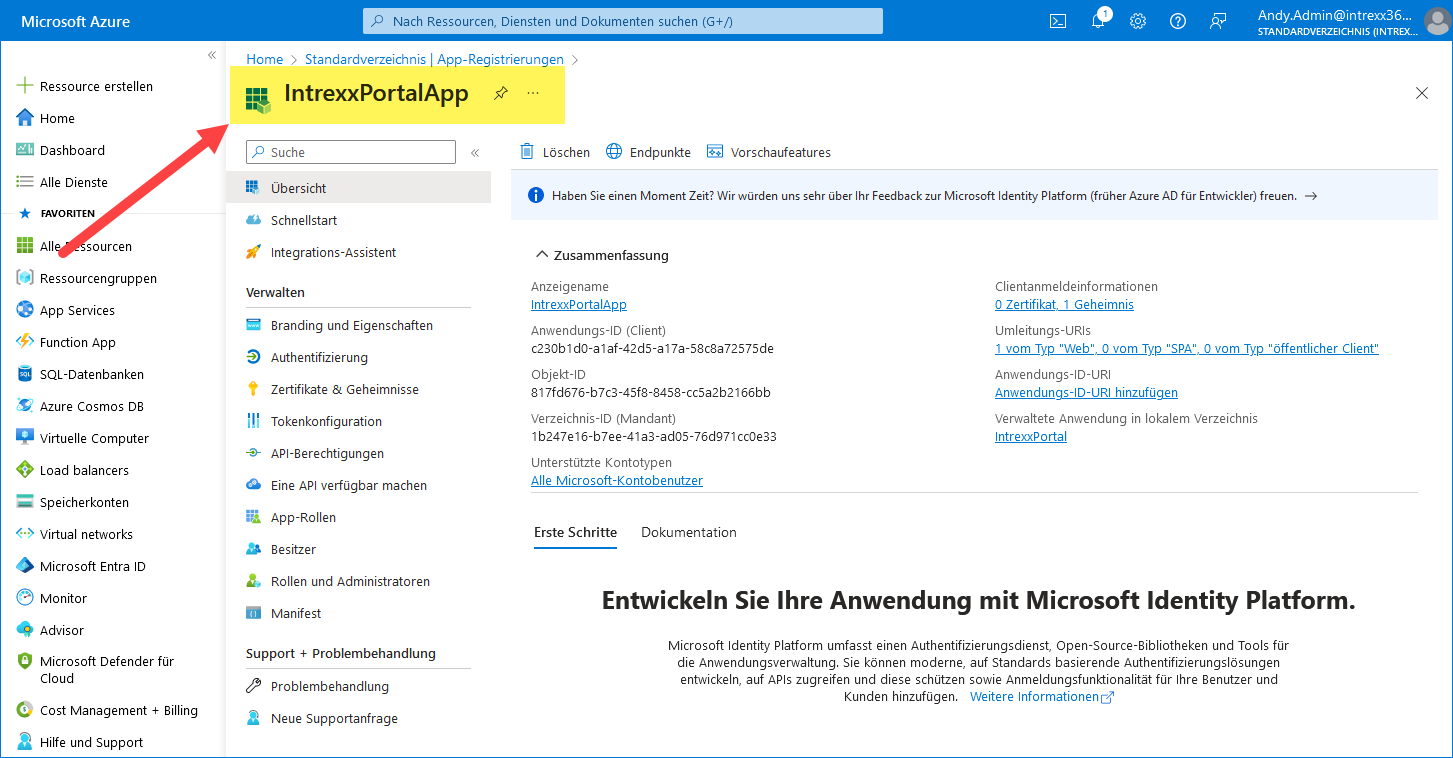Open Alle Microsoft-Kontobenutzer link
The height and width of the screenshot is (758, 1453).
coord(617,481)
